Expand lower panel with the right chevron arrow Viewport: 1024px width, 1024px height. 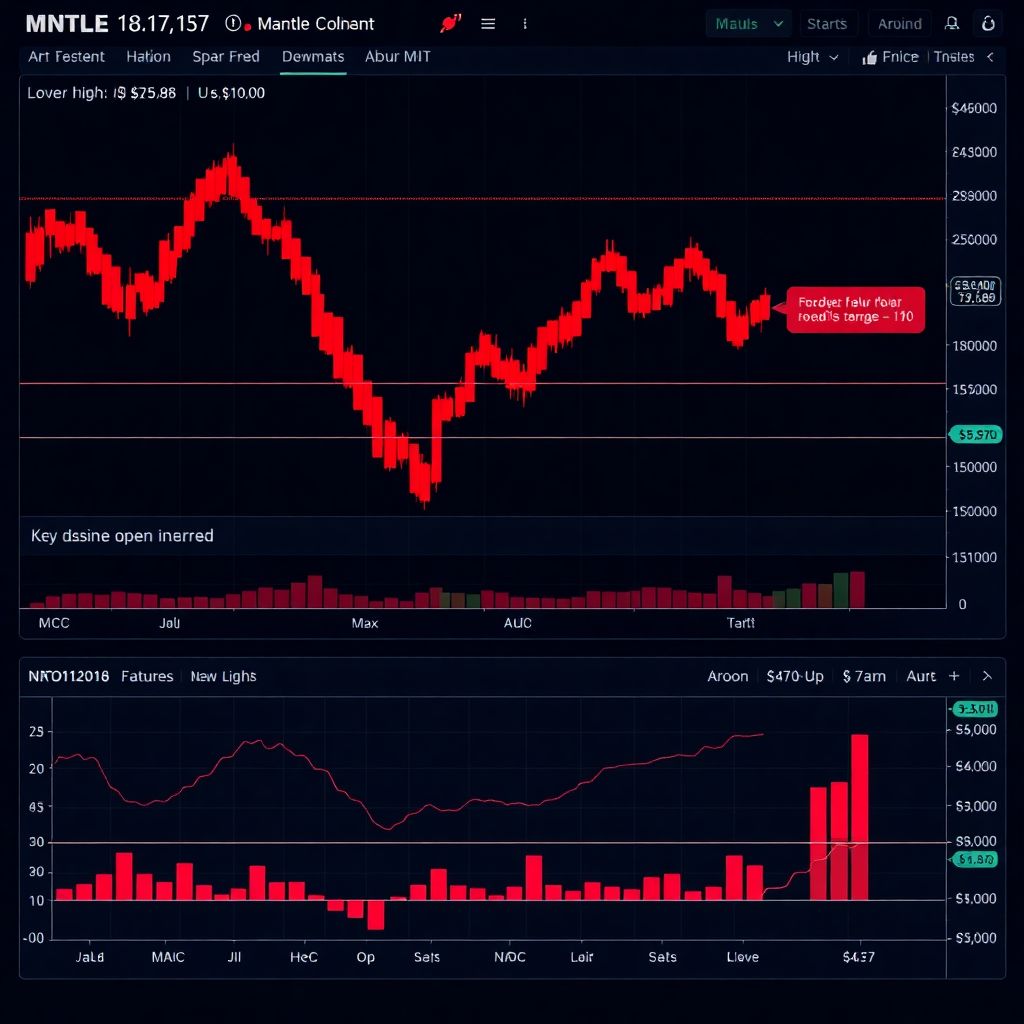click(x=987, y=676)
